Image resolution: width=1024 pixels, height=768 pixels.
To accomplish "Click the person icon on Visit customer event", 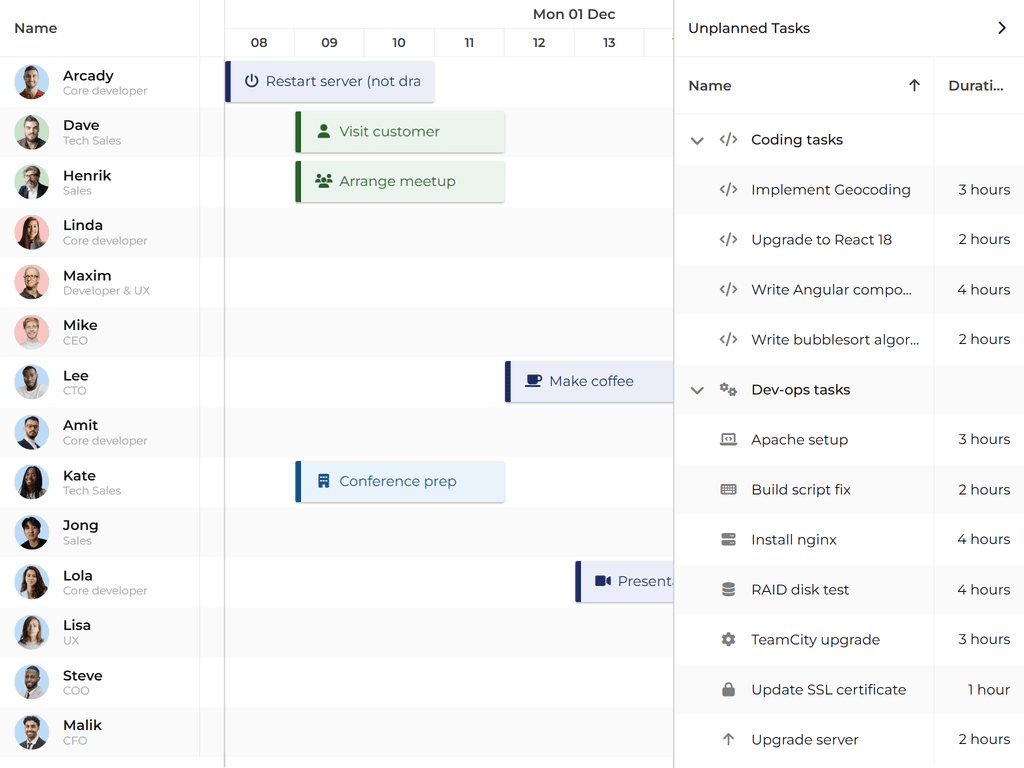I will click(323, 131).
